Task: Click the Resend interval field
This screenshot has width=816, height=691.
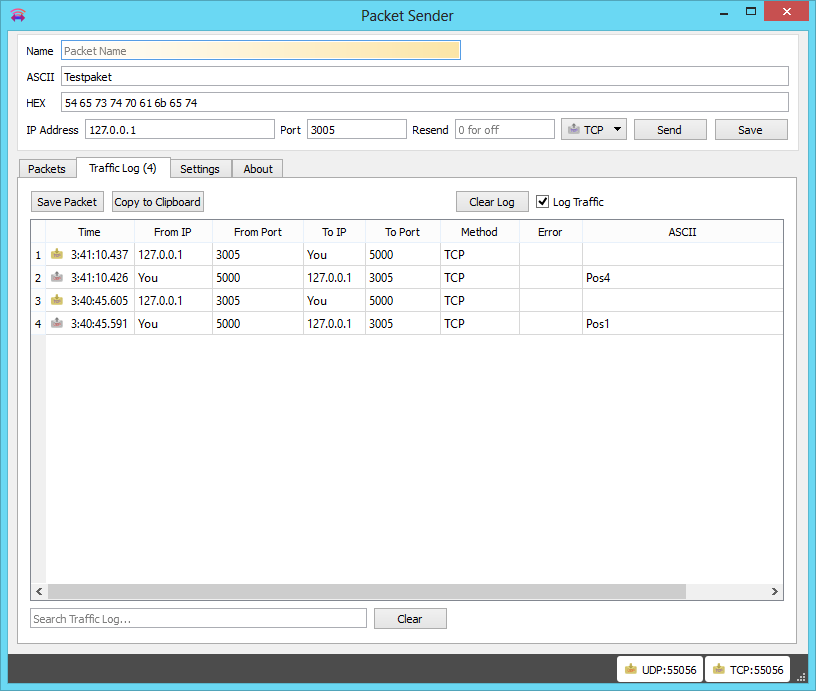Action: pos(505,130)
